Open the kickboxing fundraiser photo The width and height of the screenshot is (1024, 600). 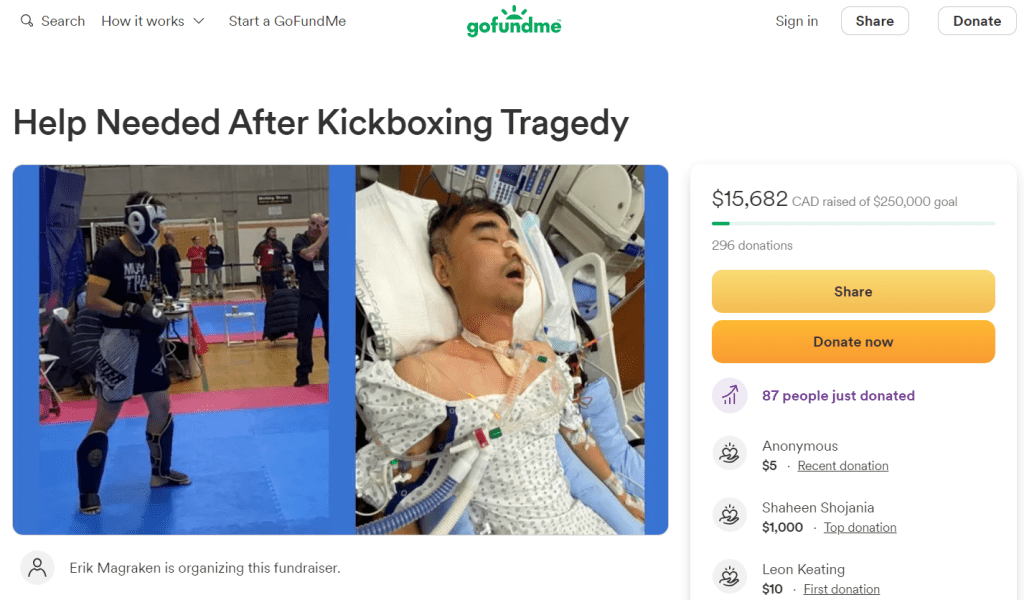pyautogui.click(x=340, y=349)
